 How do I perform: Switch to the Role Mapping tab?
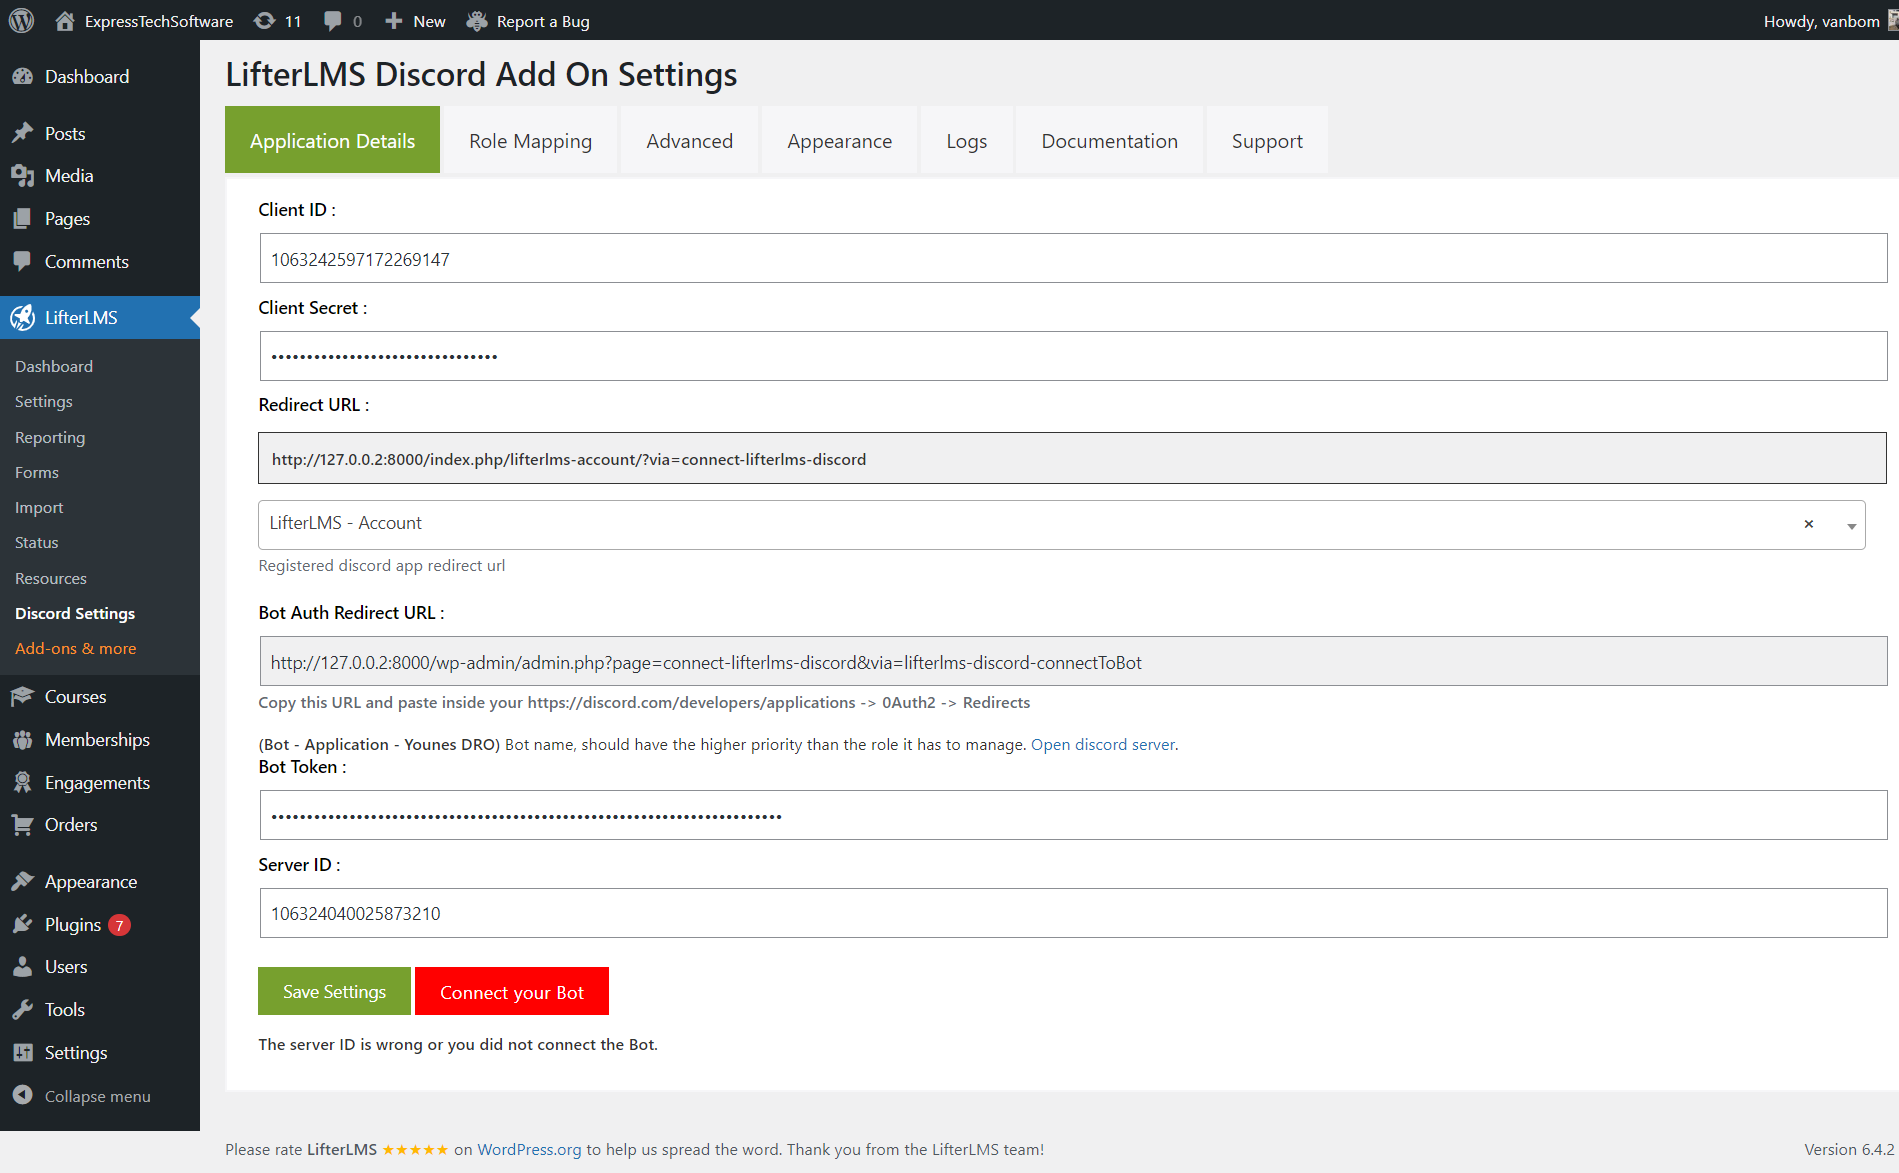pos(530,141)
